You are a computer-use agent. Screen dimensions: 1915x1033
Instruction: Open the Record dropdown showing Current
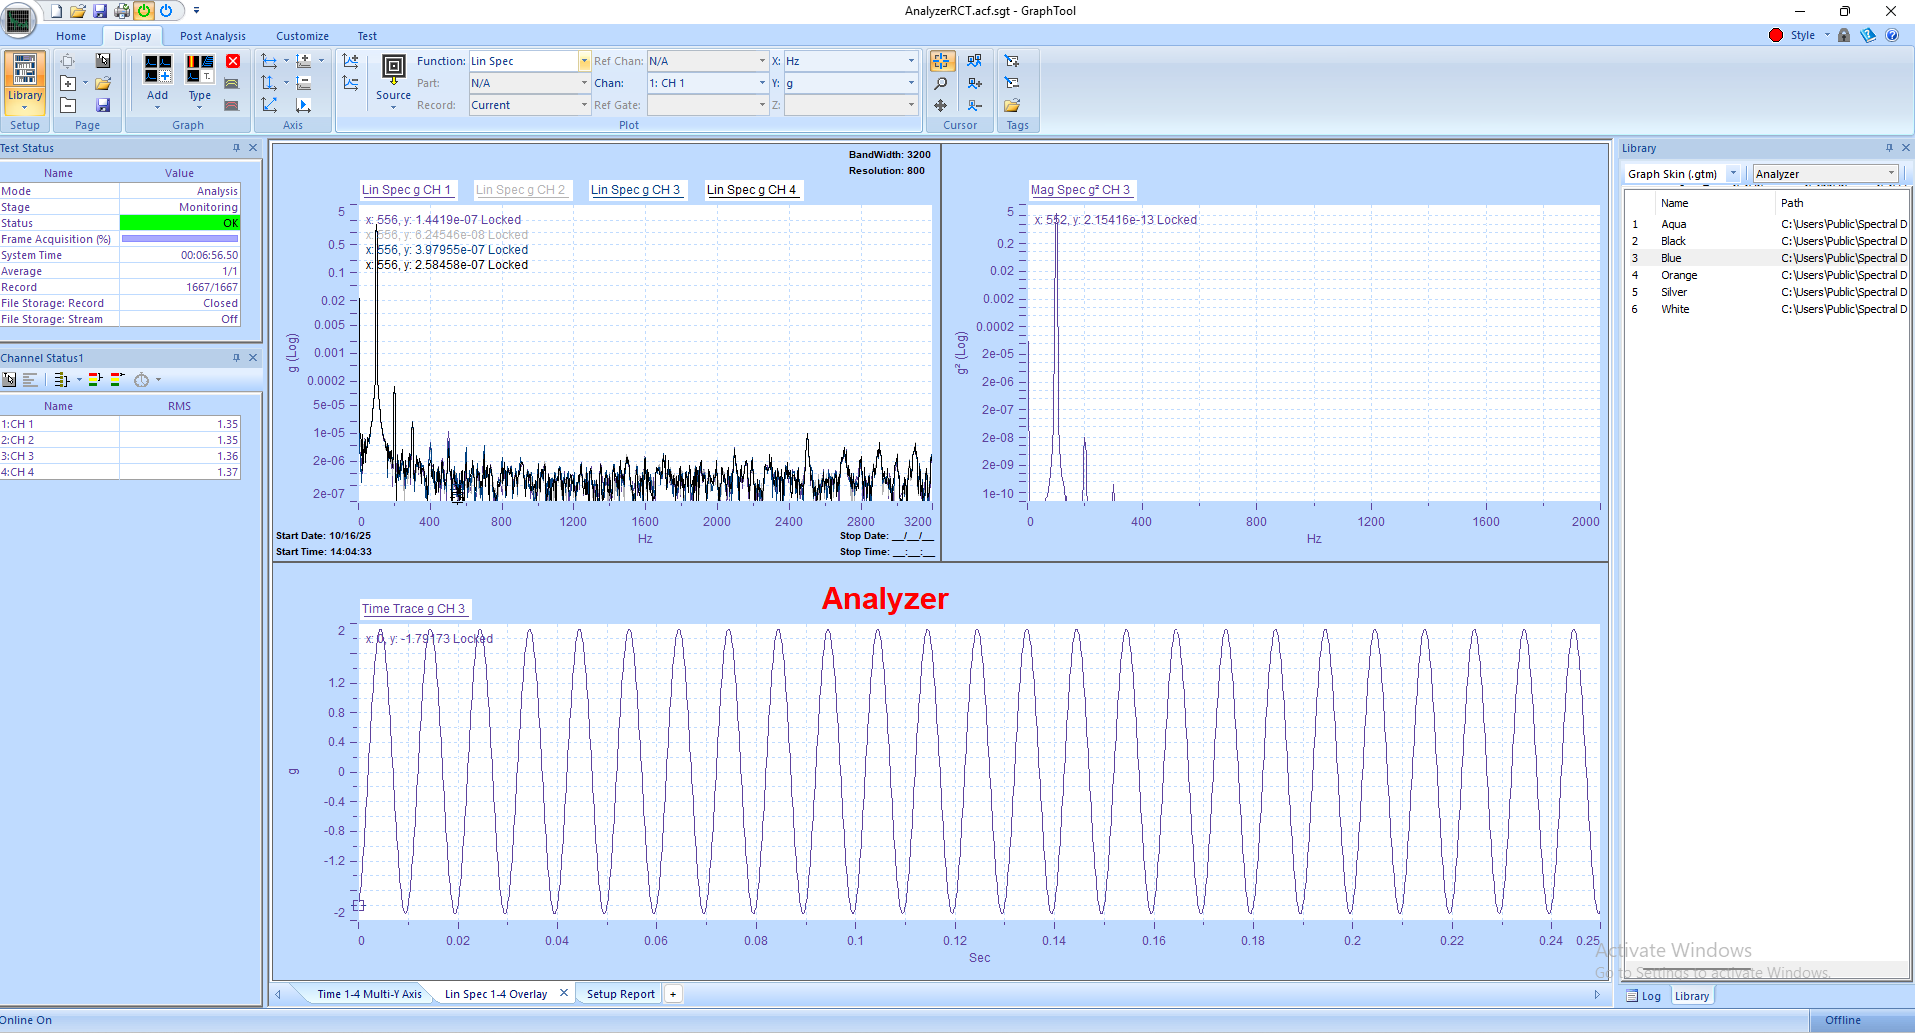(584, 104)
